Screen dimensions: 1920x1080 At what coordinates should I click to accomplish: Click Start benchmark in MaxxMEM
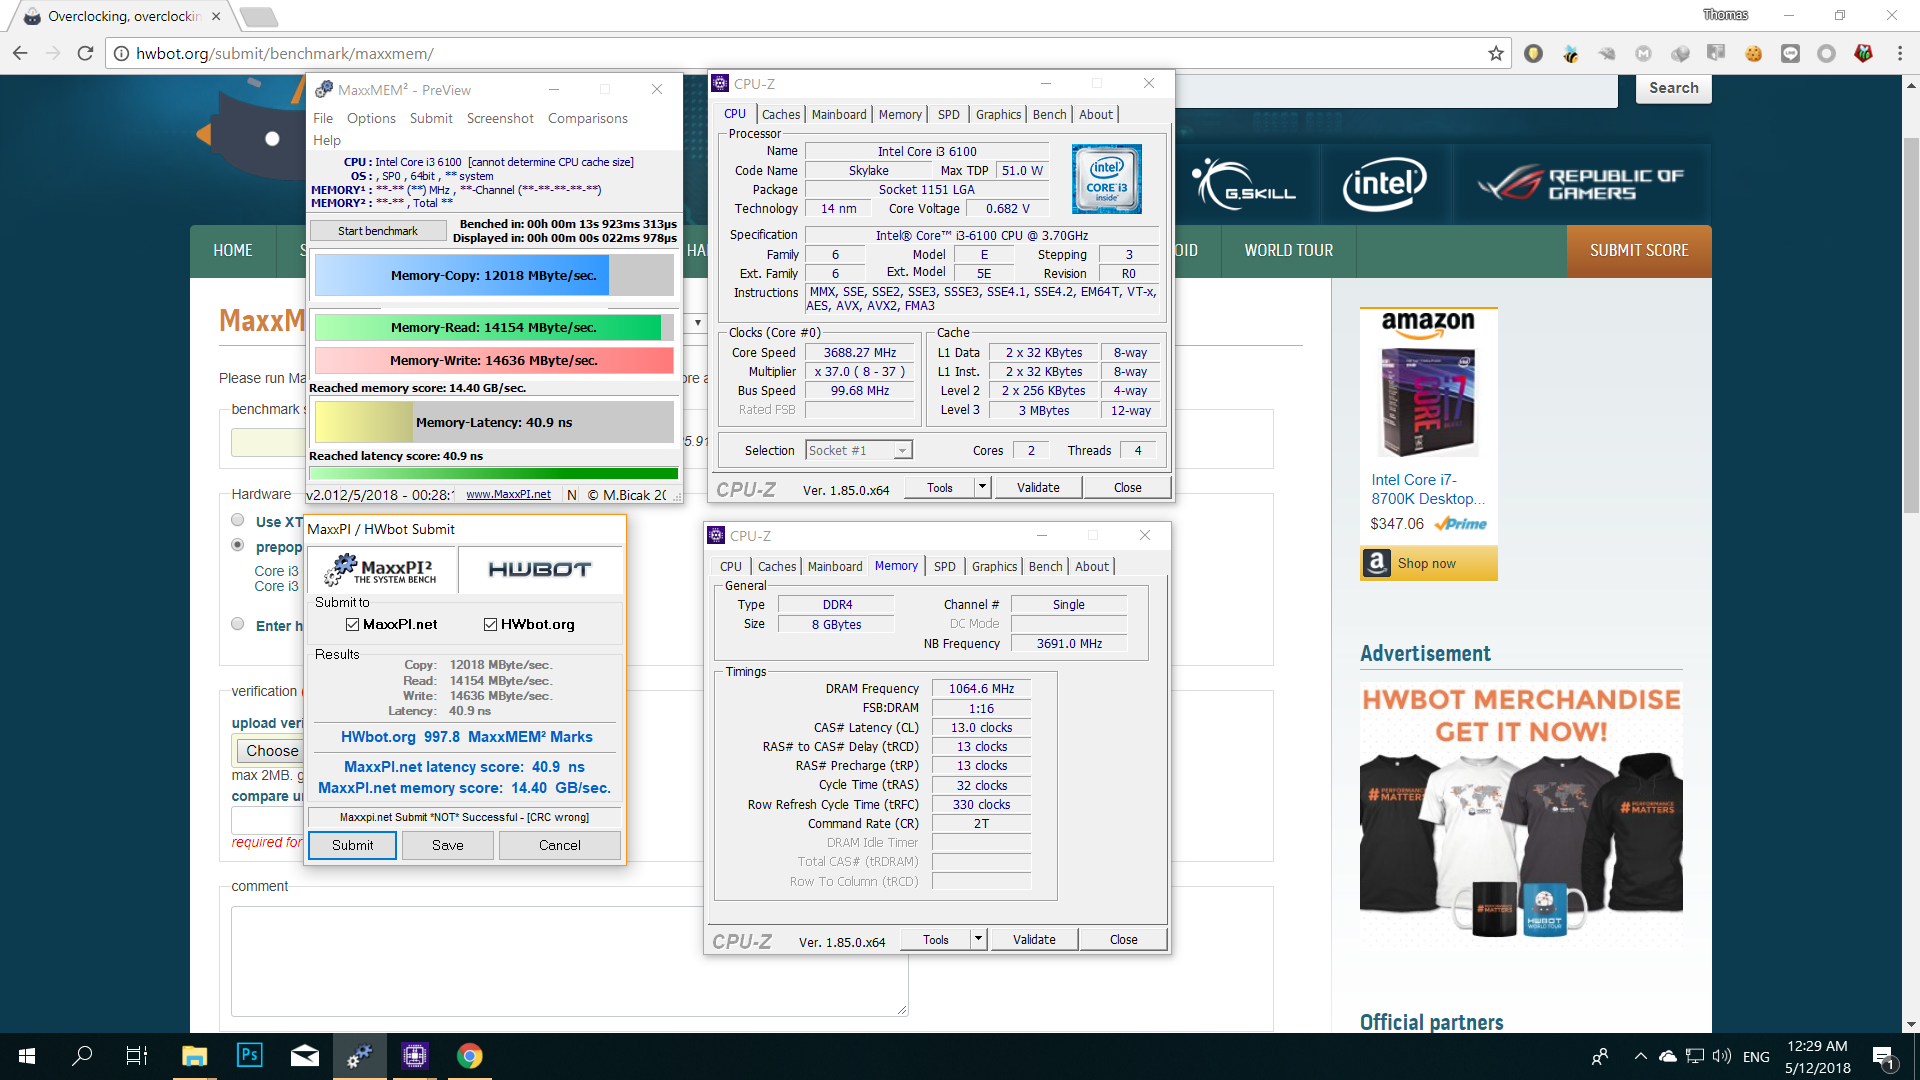(378, 231)
